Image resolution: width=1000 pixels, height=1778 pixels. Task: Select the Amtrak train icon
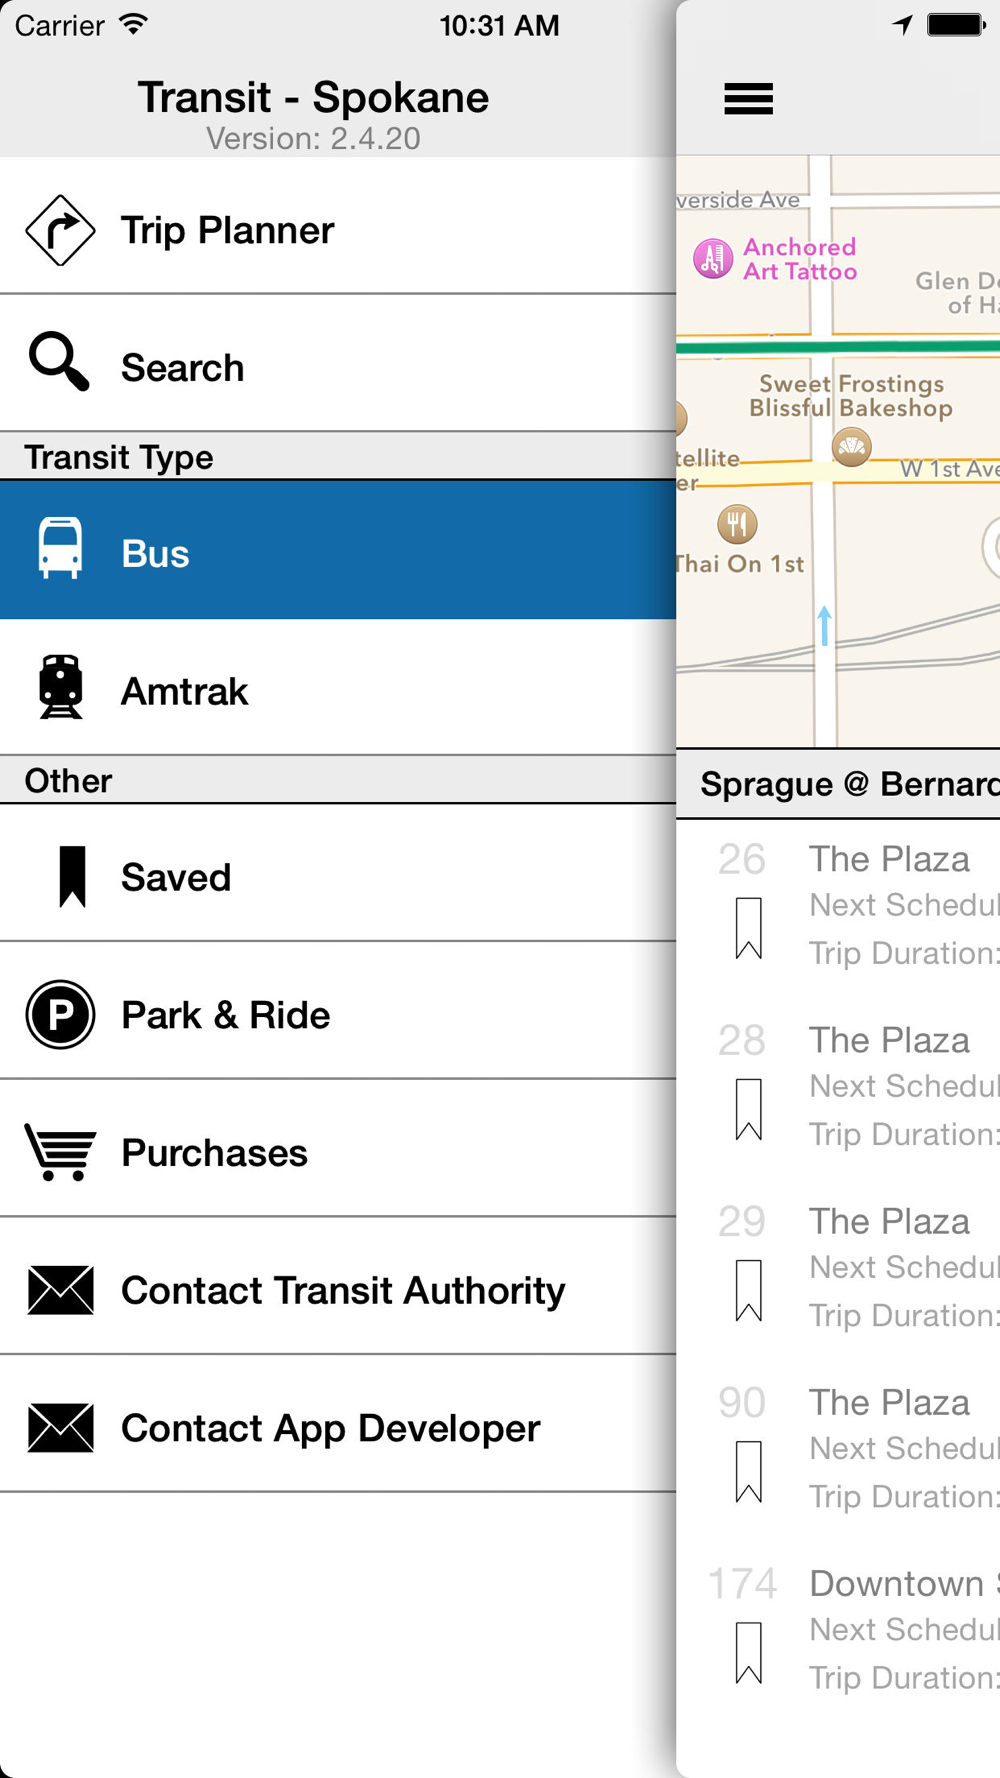click(60, 687)
